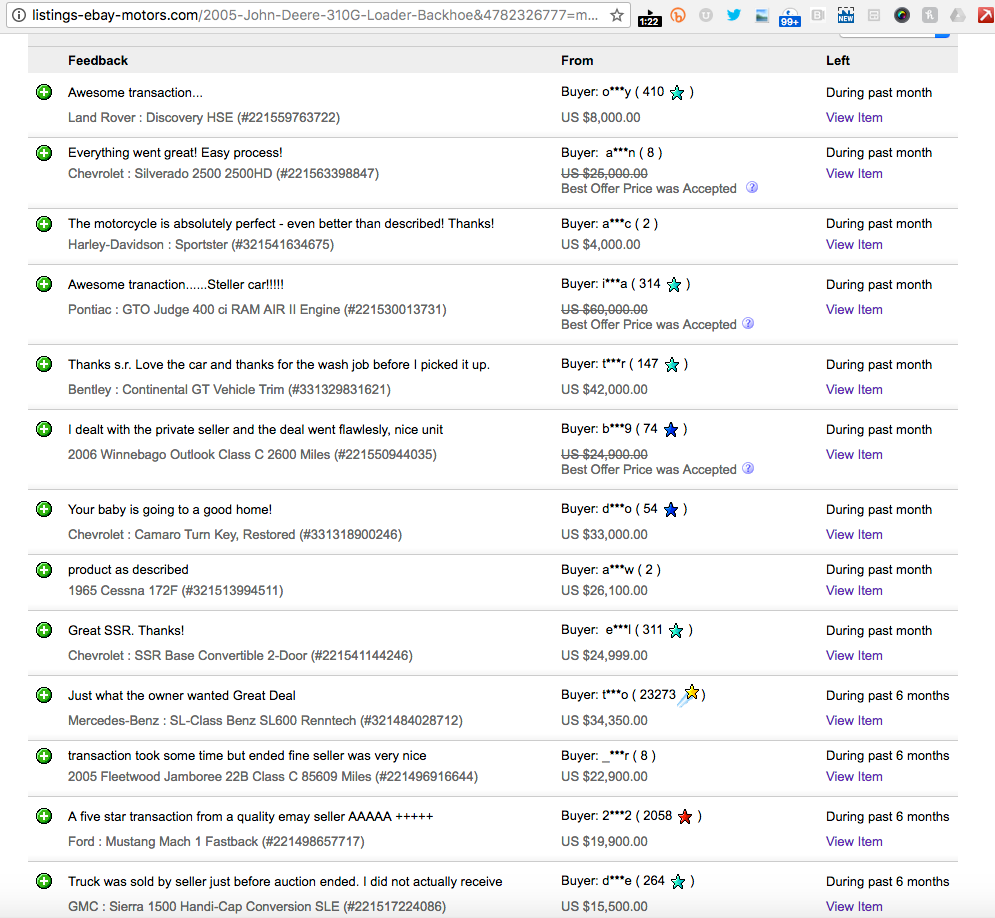This screenshot has width=995, height=918.
Task: Click green plus icon for Cessna feedback
Action: pos(44,570)
